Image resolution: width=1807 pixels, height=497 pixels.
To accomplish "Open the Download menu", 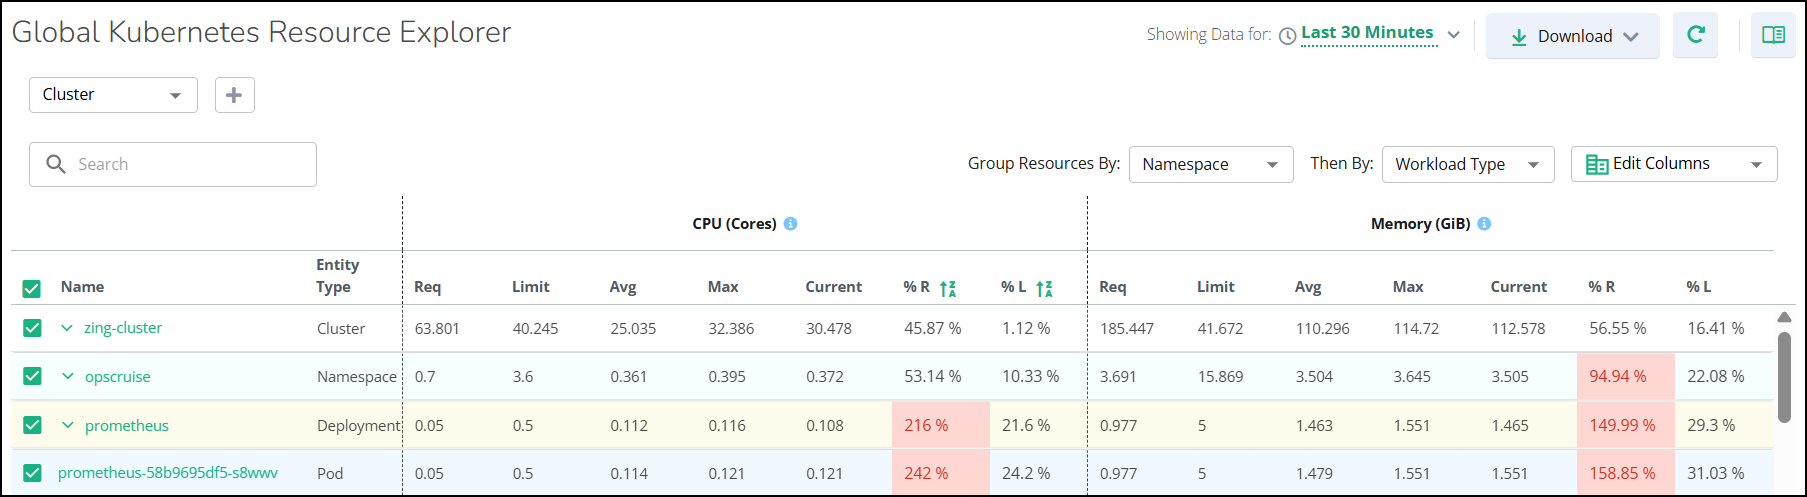I will pyautogui.click(x=1572, y=36).
